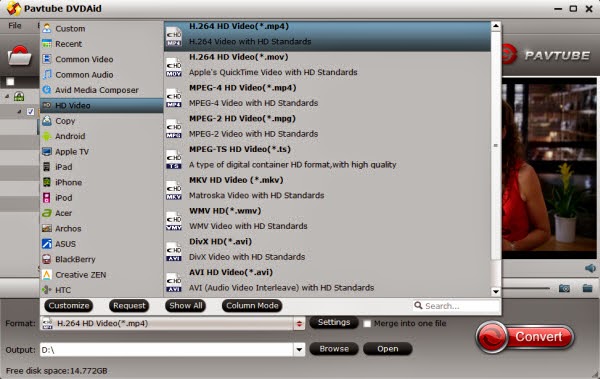Click the Common Video film icon

pyautogui.click(x=47, y=59)
